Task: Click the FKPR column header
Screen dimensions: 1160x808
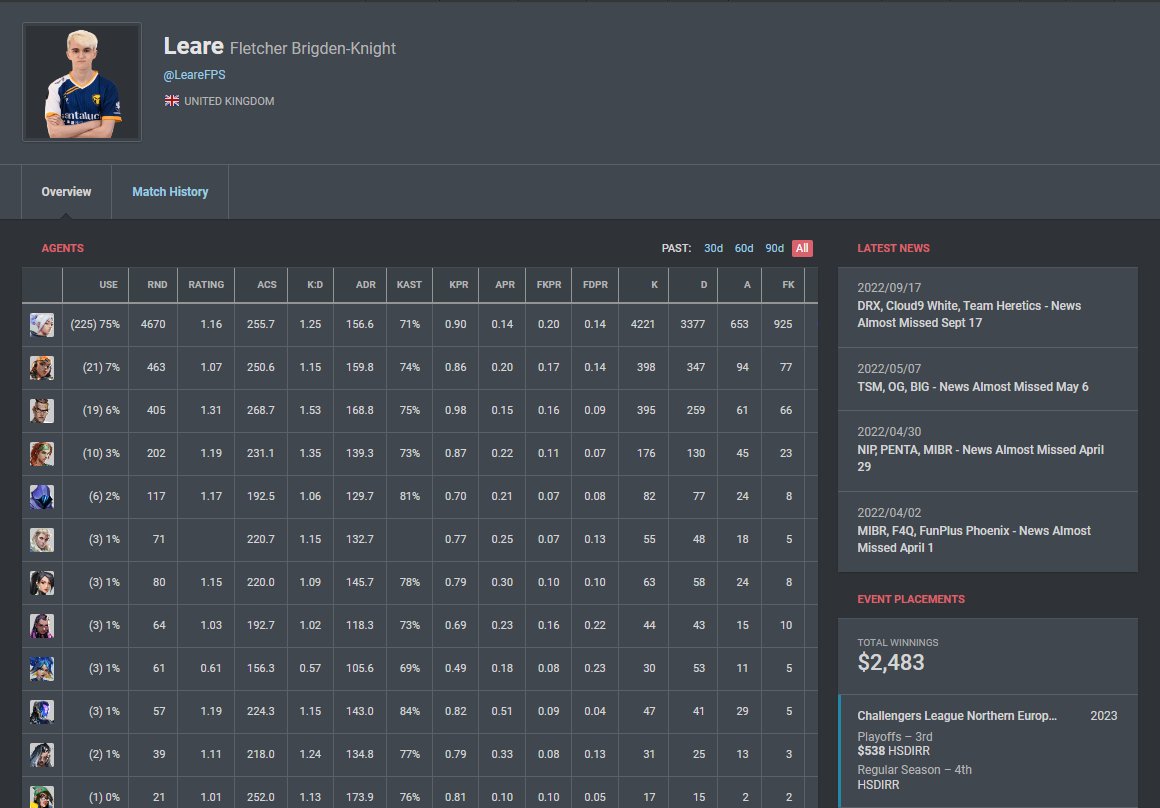Action: [x=549, y=285]
